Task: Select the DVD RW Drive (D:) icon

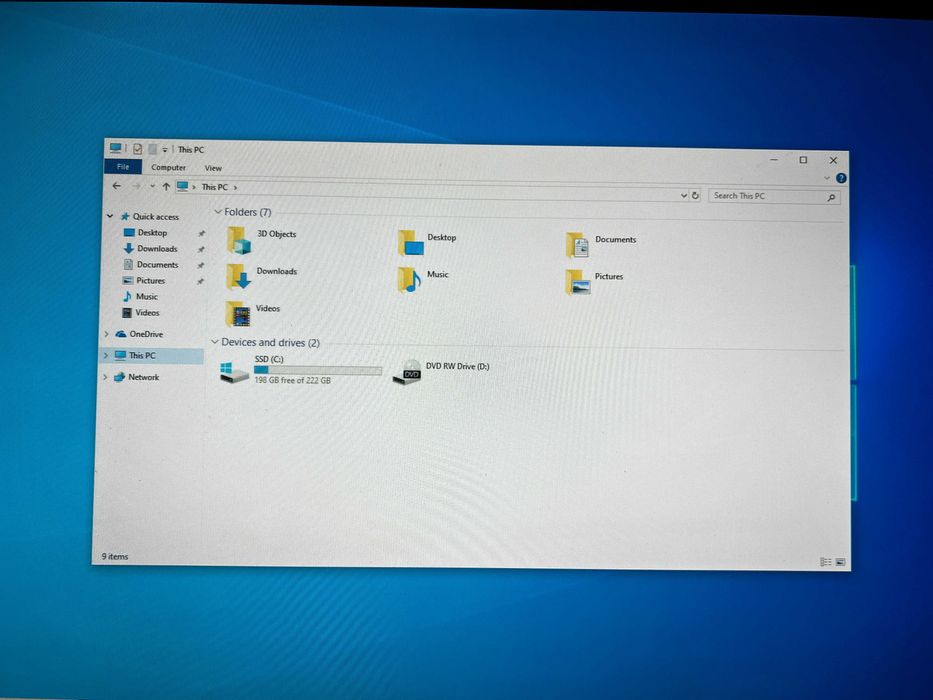Action: (x=408, y=372)
